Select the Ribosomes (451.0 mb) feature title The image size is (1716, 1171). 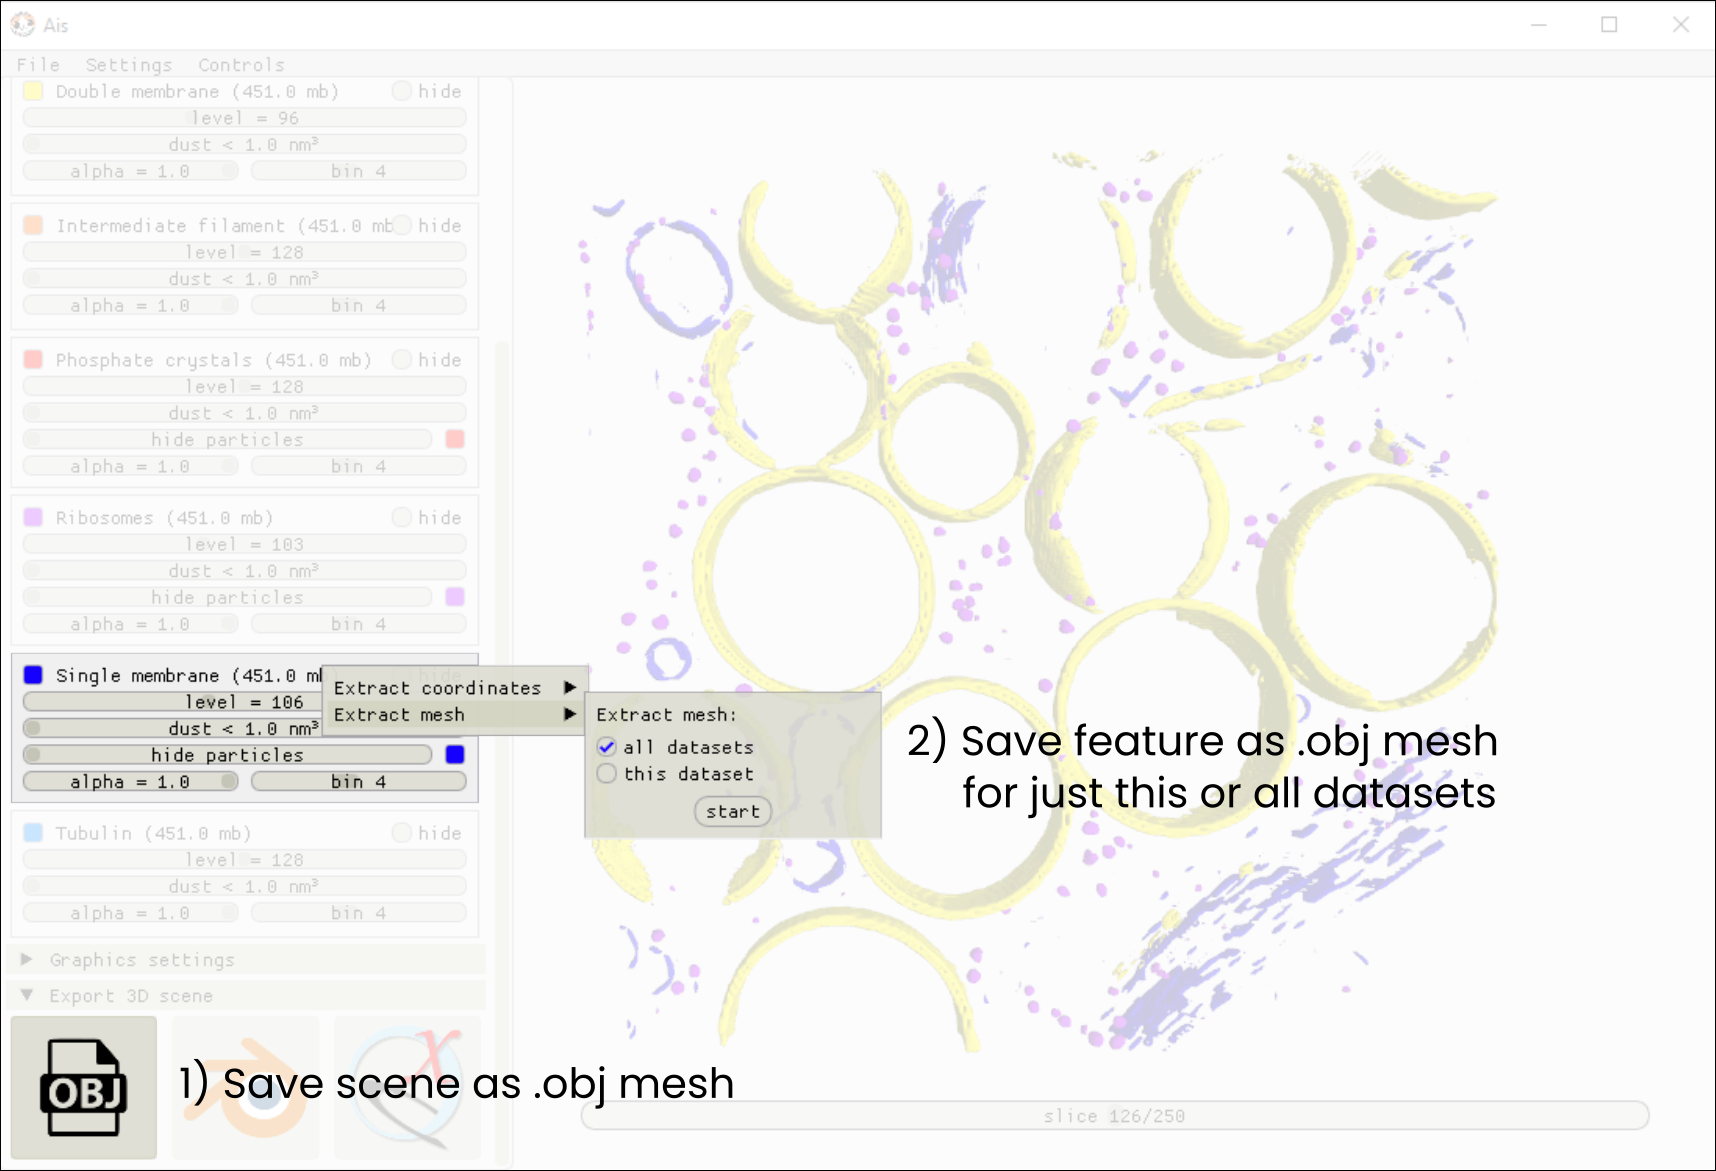tap(164, 518)
